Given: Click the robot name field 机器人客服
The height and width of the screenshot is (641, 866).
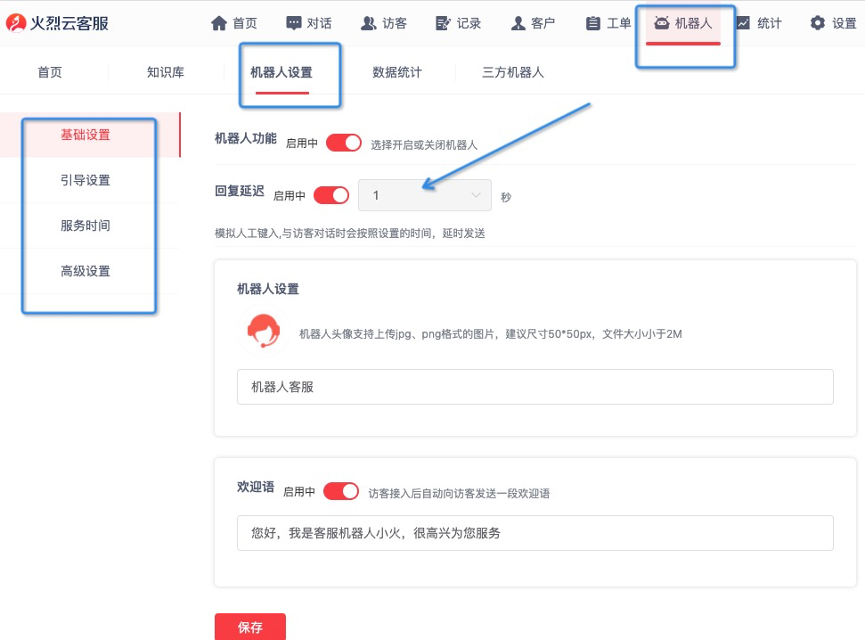Looking at the screenshot, I should 535,387.
